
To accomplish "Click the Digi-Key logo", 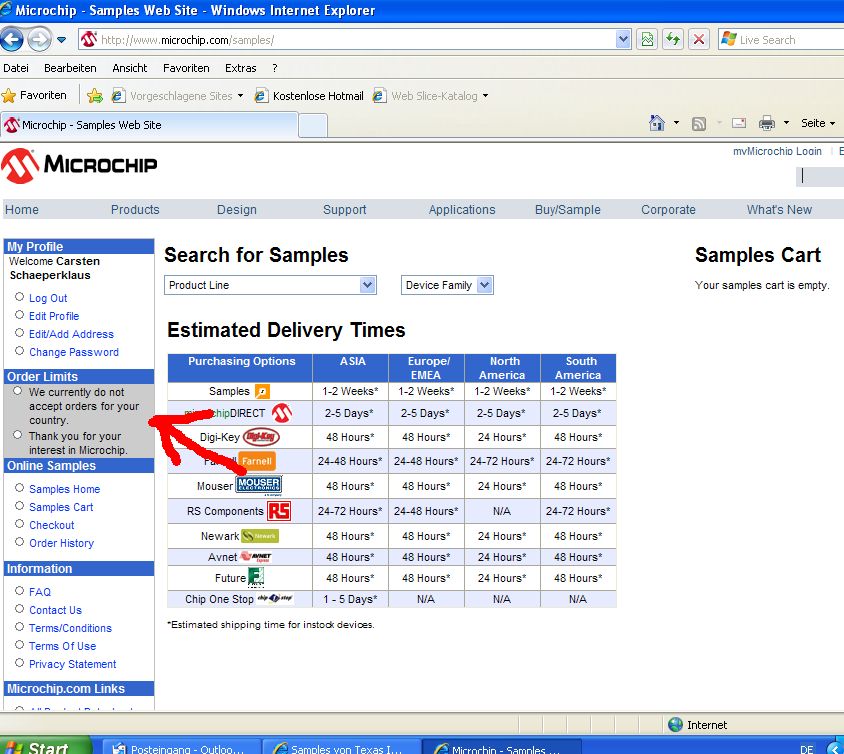I will click(261, 437).
